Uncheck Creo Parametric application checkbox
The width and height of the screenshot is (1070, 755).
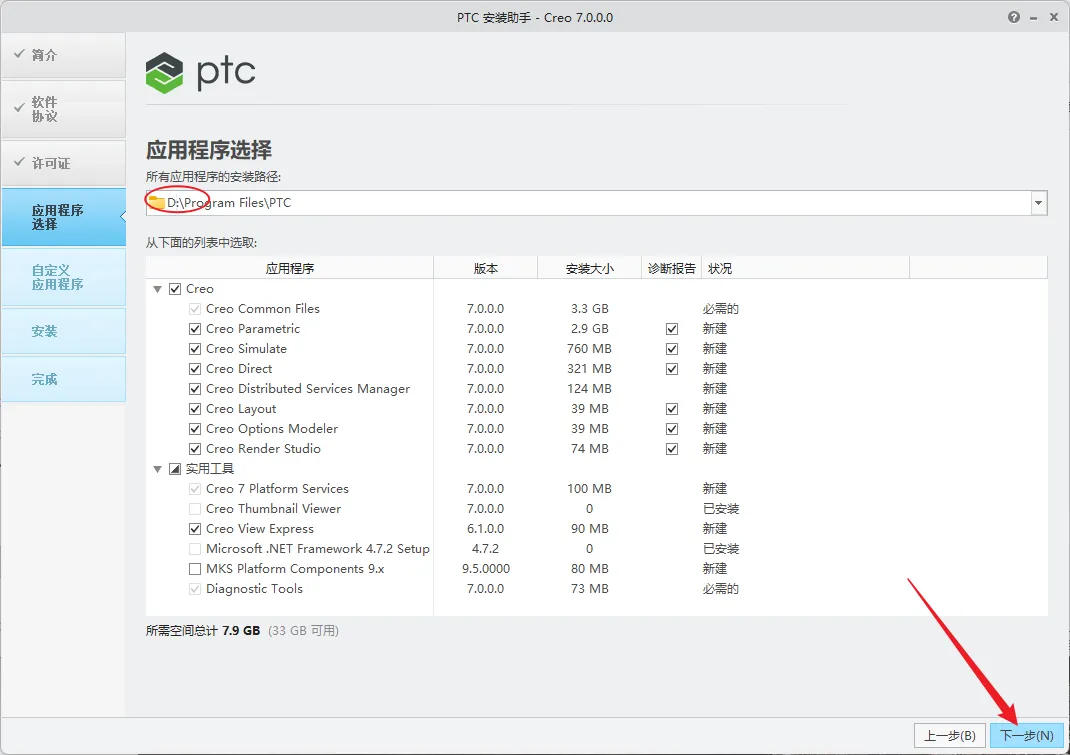pos(194,329)
